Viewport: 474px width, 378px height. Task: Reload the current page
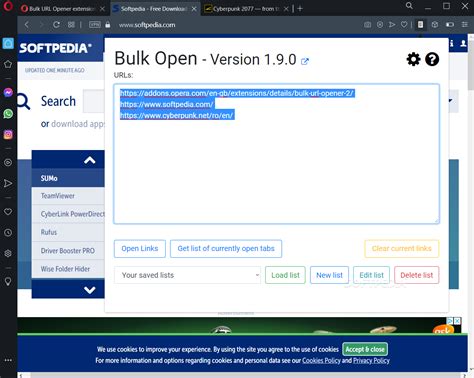56,25
